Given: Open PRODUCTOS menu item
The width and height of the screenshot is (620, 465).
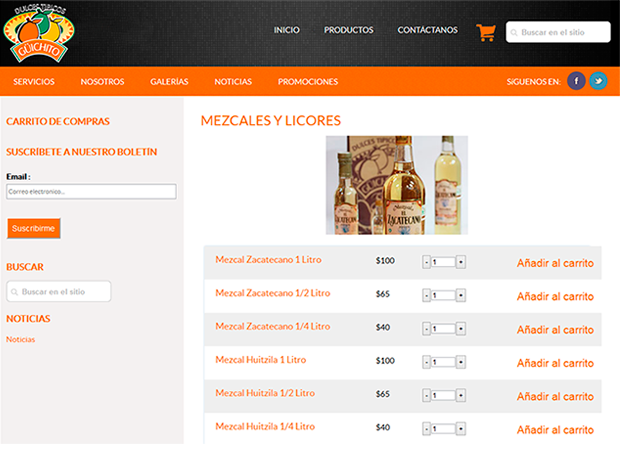Looking at the screenshot, I should pos(348,30).
